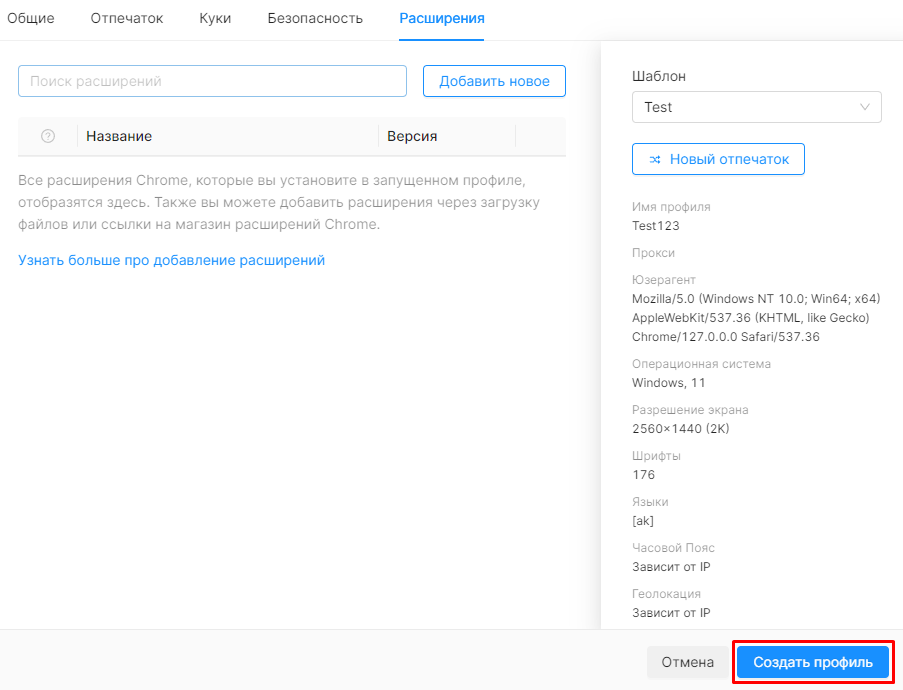Select the Расширения tab

click(442, 18)
